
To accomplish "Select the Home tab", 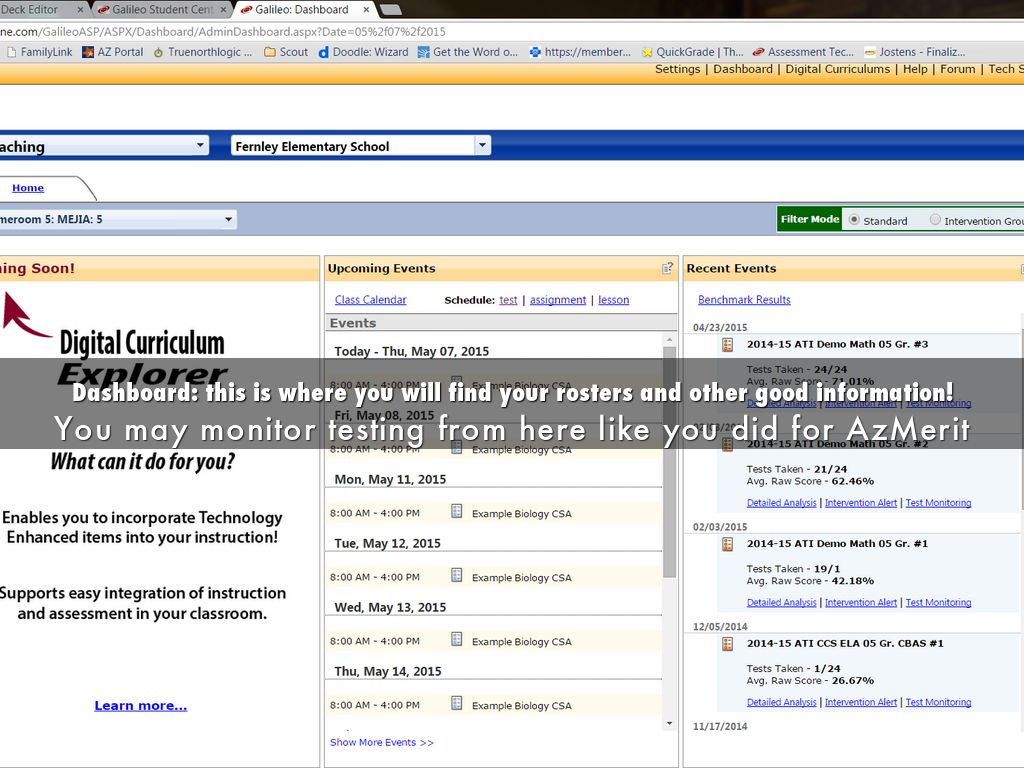I will (28, 188).
